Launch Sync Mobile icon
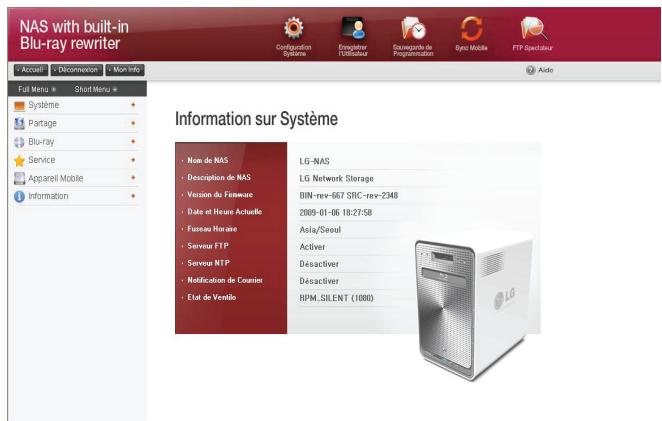This screenshot has width=662, height=421. (471, 28)
